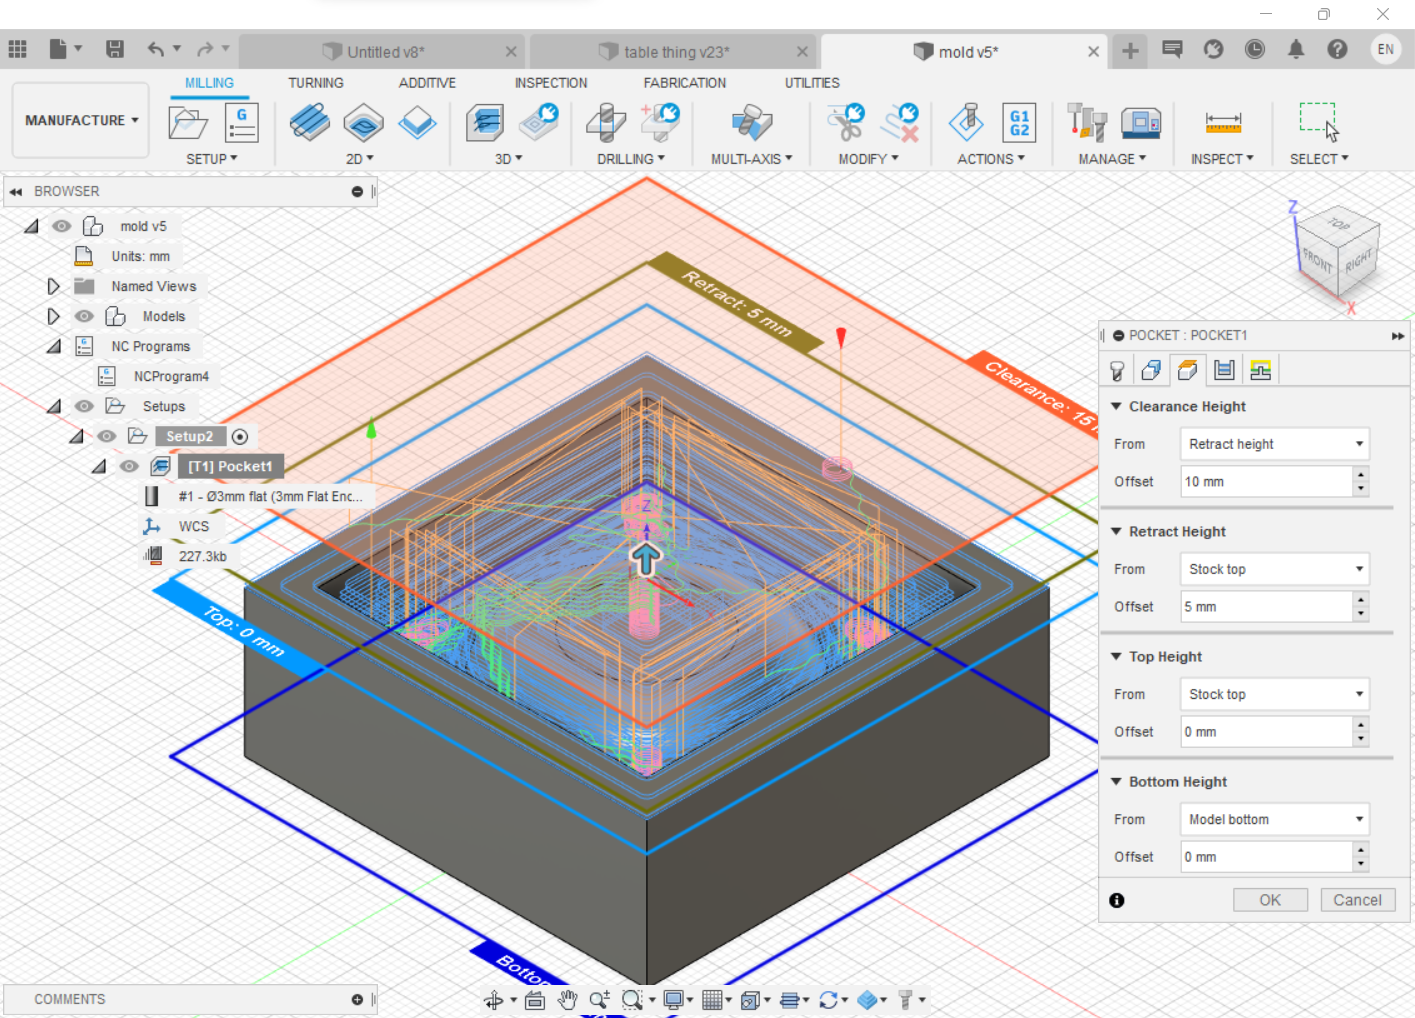Screen dimensions: 1415x1018
Task: Collapse the NC Programs node
Action: tap(53, 346)
